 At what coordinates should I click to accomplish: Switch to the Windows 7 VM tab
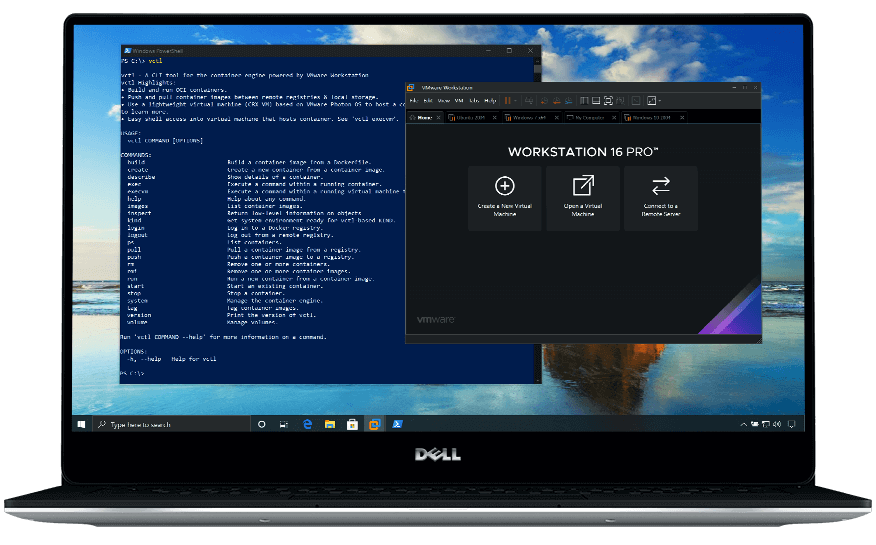[x=531, y=118]
